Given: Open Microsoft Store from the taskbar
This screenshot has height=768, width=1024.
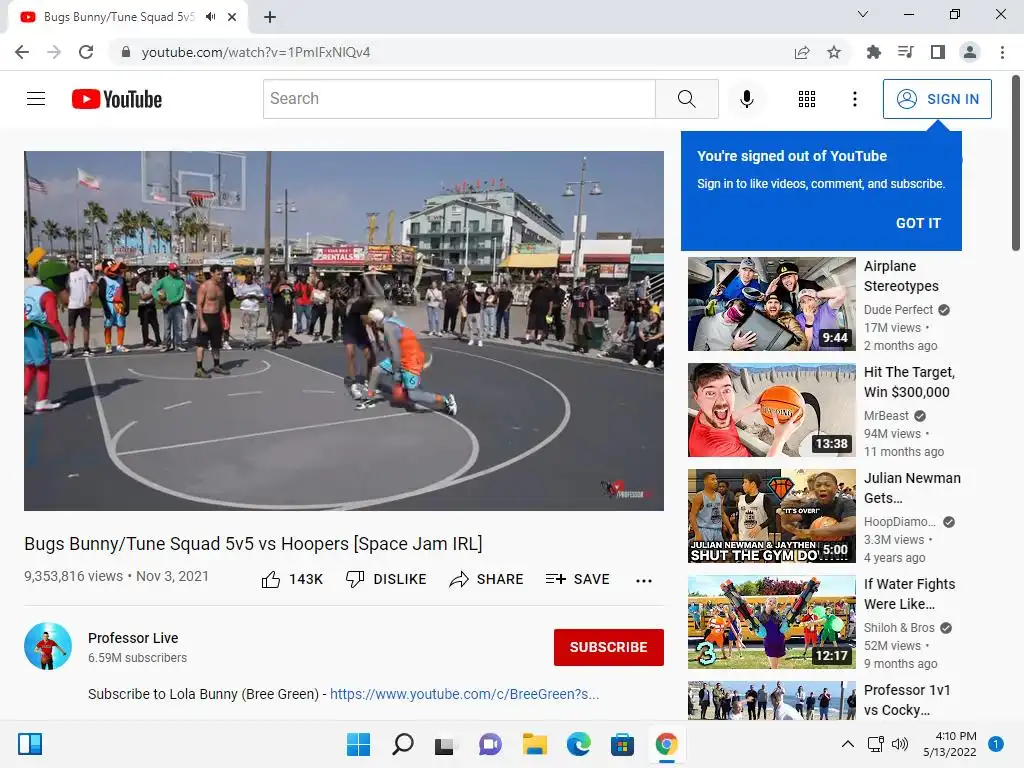Looking at the screenshot, I should coord(622,744).
